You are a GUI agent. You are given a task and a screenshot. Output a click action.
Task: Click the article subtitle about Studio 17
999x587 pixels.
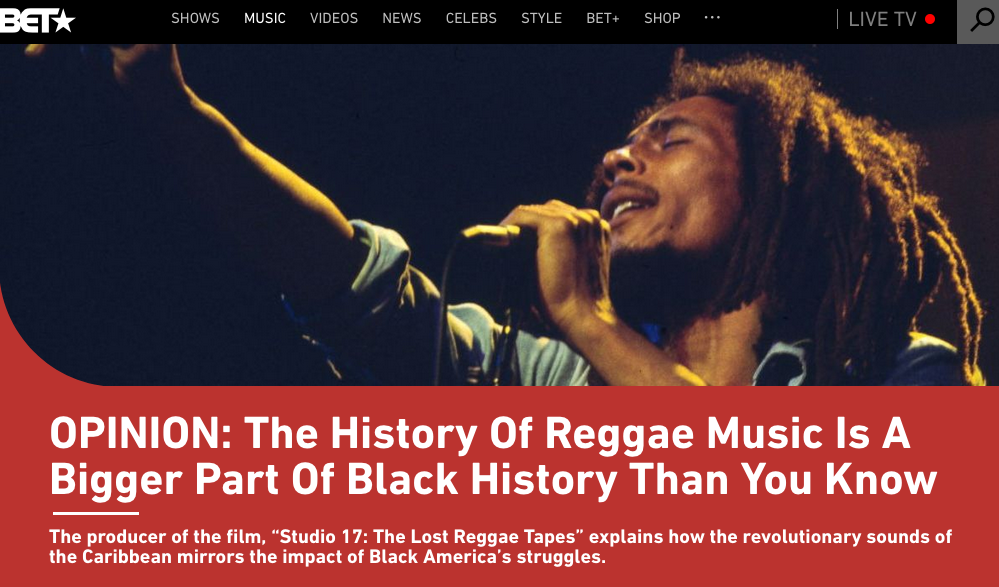point(500,546)
